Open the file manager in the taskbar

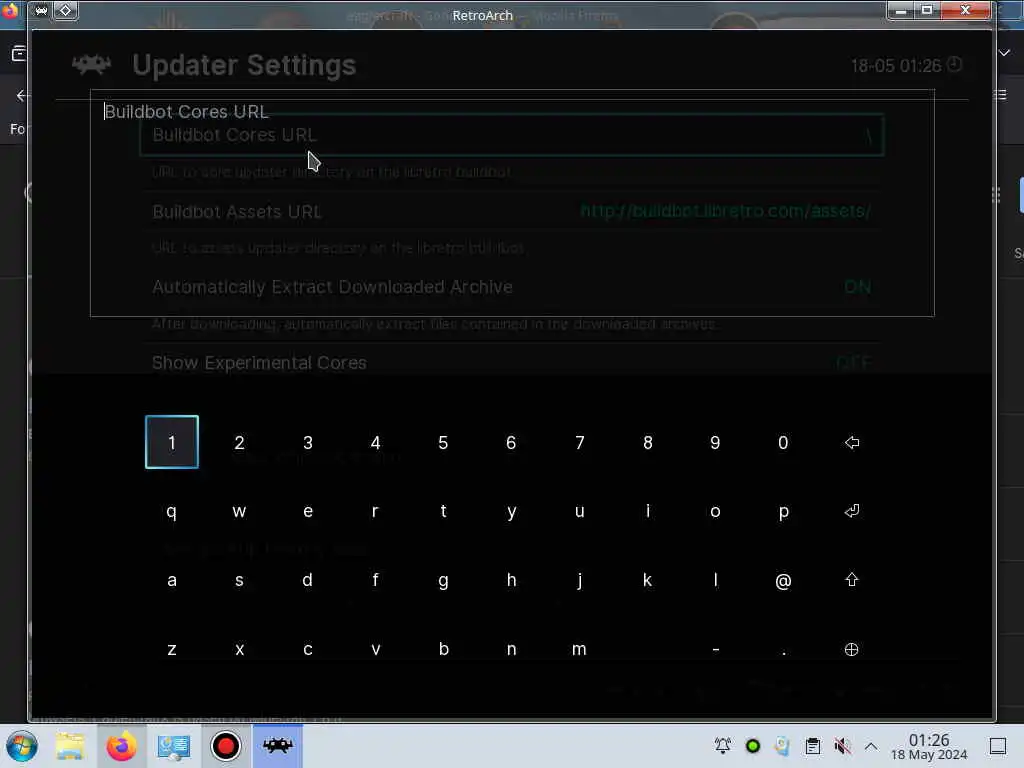[x=70, y=746]
